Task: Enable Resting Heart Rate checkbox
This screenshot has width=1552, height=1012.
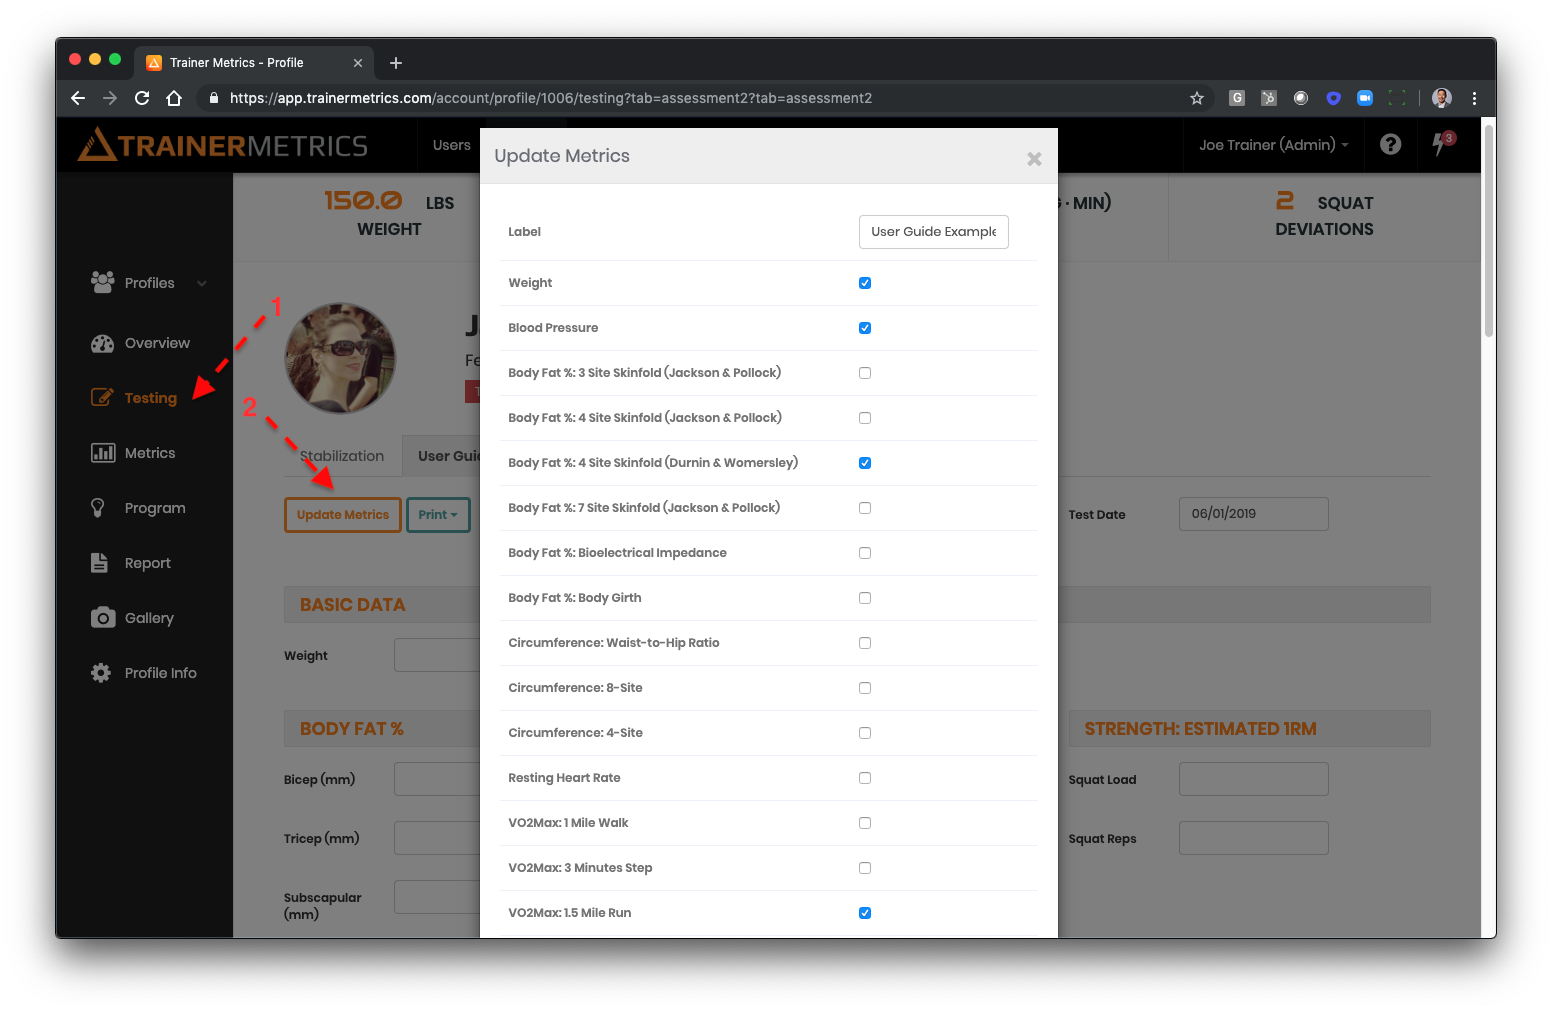Action: coord(865,778)
